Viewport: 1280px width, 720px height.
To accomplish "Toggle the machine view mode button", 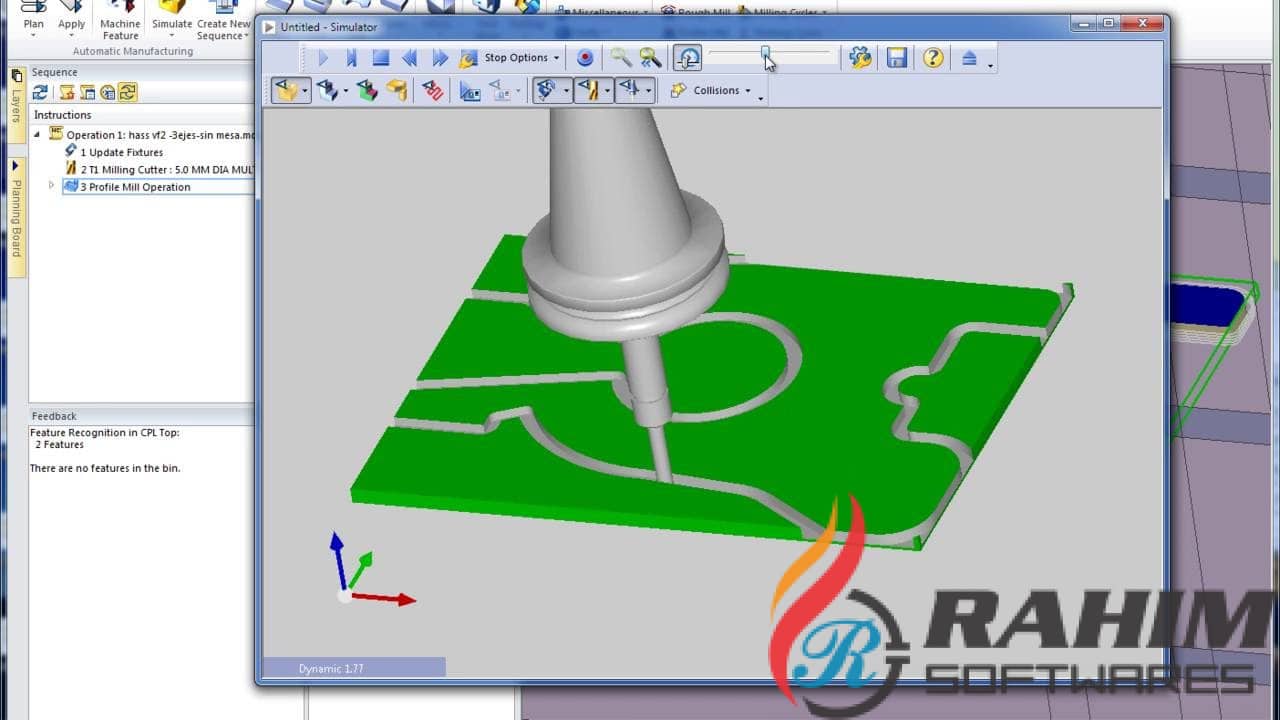I will point(547,91).
